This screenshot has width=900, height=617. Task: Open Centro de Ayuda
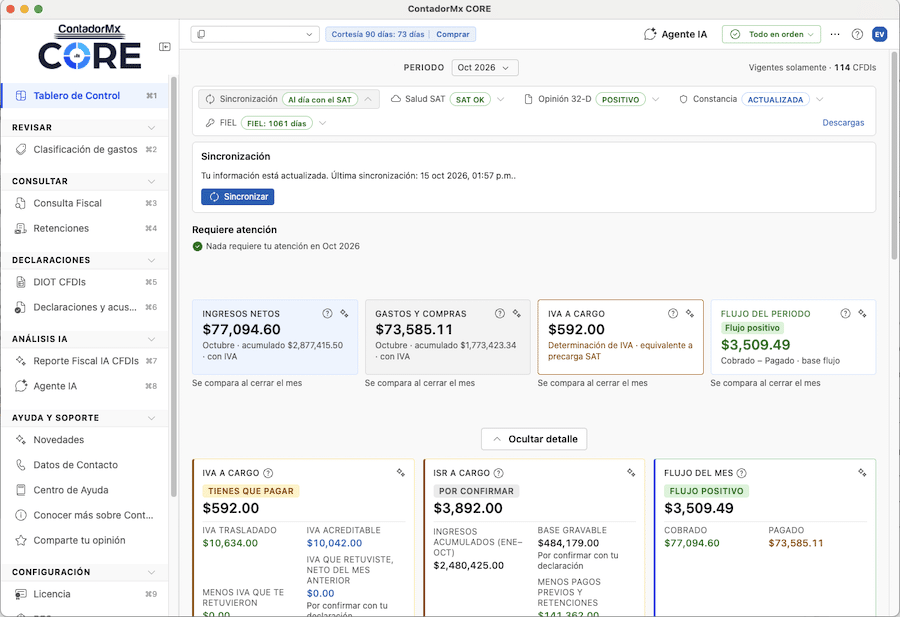(85, 490)
